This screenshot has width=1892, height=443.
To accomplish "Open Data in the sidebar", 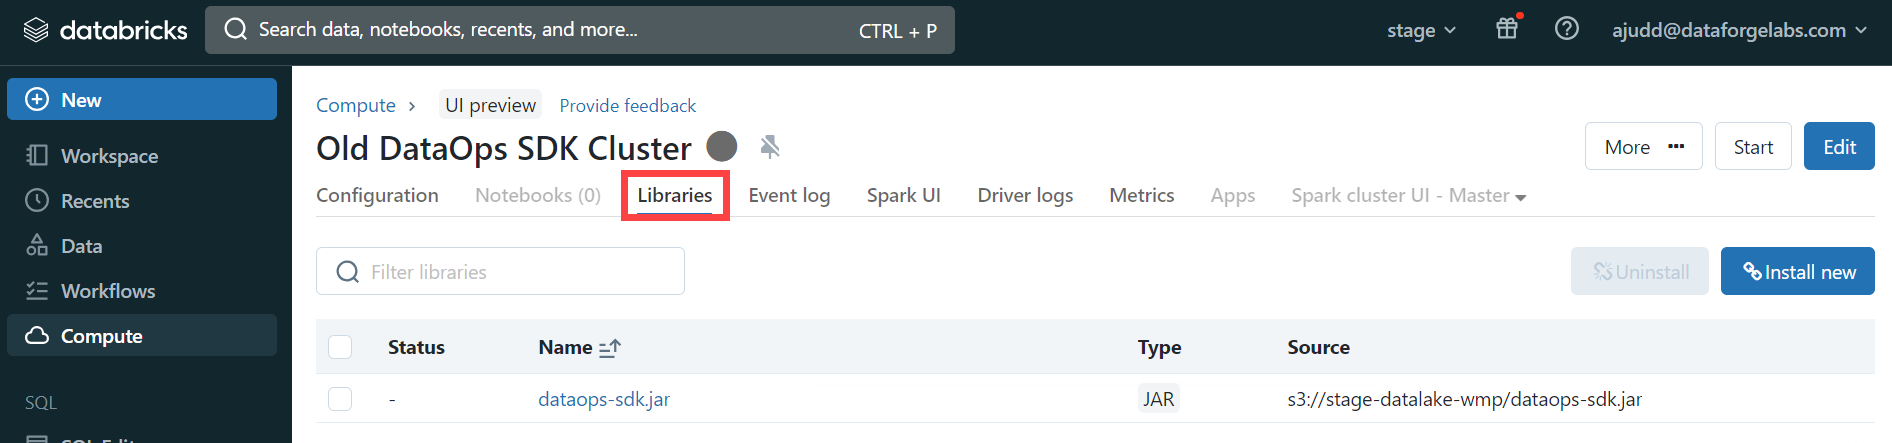I will [x=142, y=245].
